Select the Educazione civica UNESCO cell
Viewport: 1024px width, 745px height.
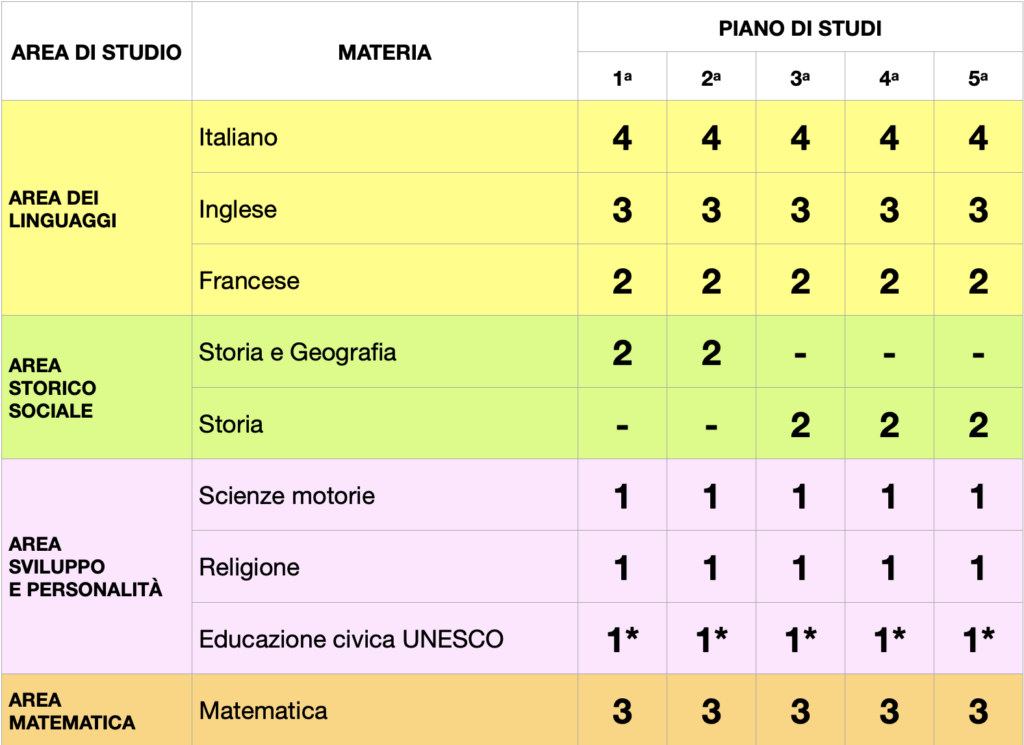pyautogui.click(x=385, y=639)
